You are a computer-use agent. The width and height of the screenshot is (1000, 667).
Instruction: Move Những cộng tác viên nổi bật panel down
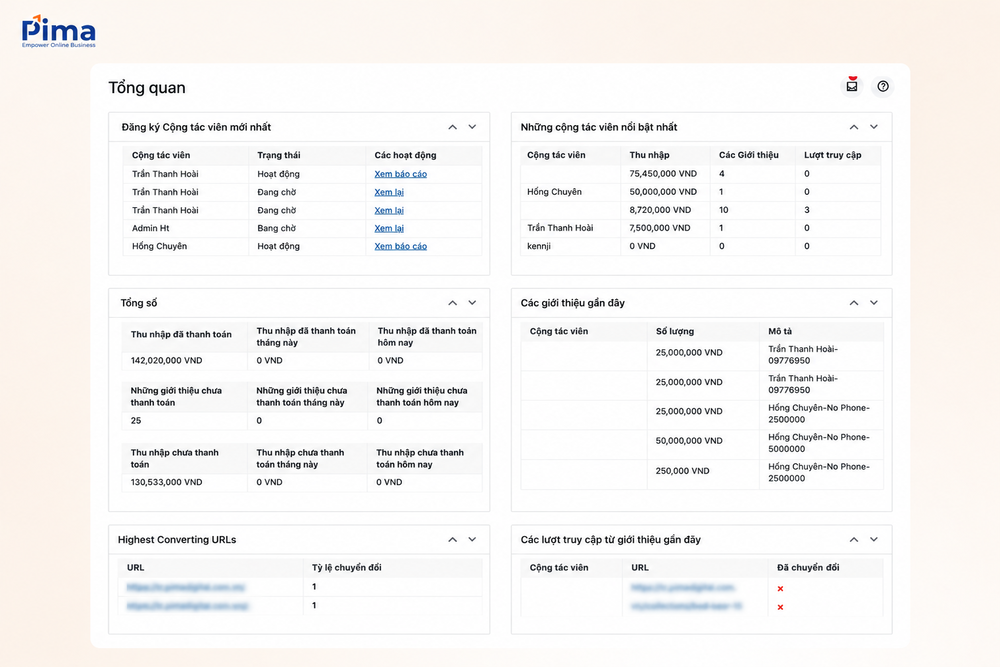pyautogui.click(x=874, y=127)
